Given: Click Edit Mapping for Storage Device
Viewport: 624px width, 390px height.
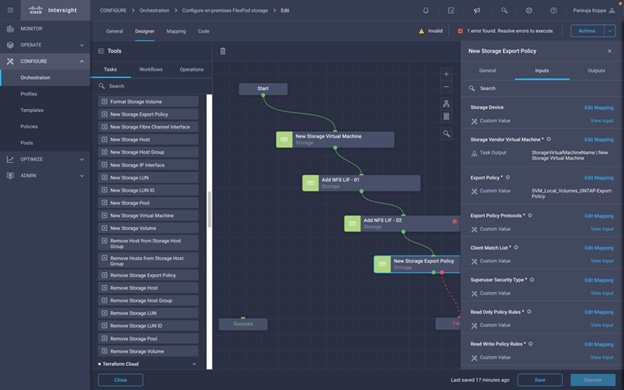Looking at the screenshot, I should tap(599, 107).
